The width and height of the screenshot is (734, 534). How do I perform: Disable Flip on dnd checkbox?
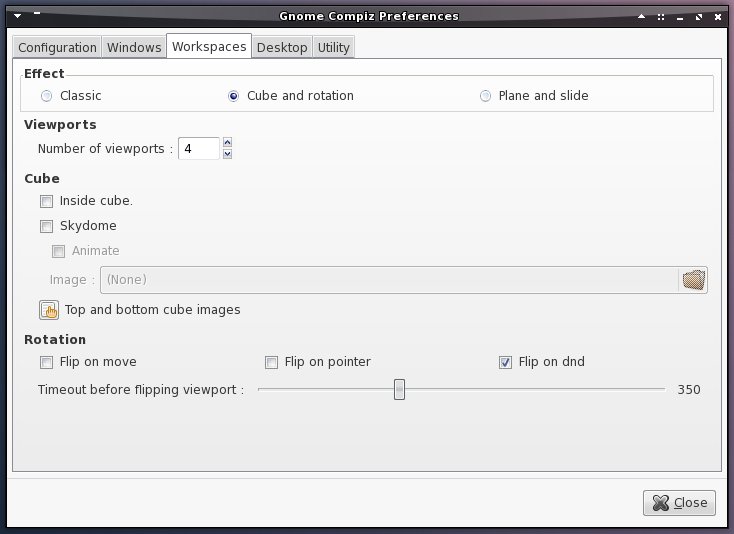[505, 362]
